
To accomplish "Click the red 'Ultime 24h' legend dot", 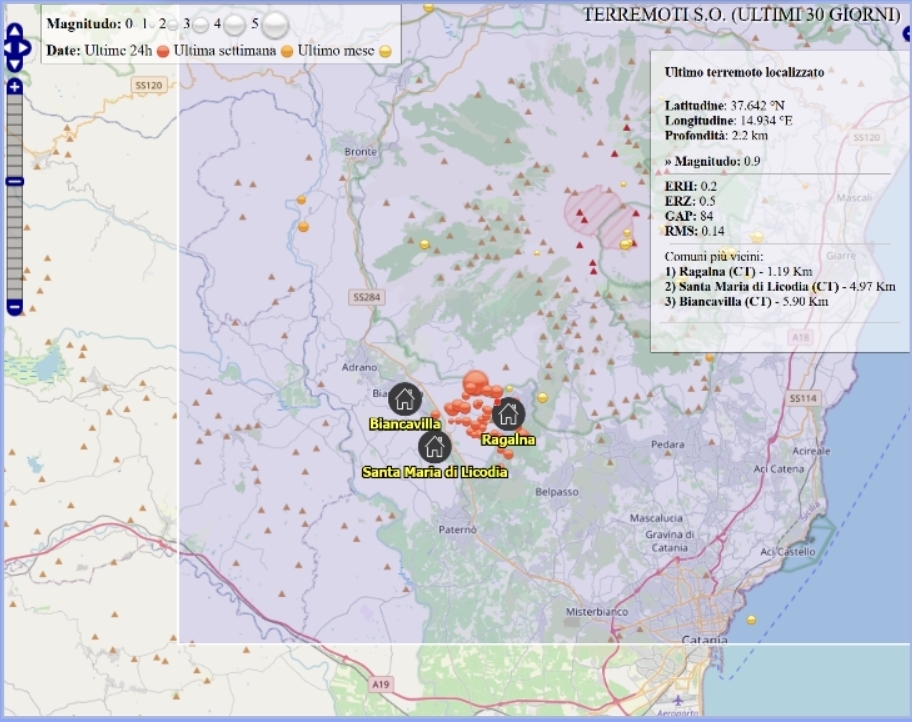I will tap(163, 51).
